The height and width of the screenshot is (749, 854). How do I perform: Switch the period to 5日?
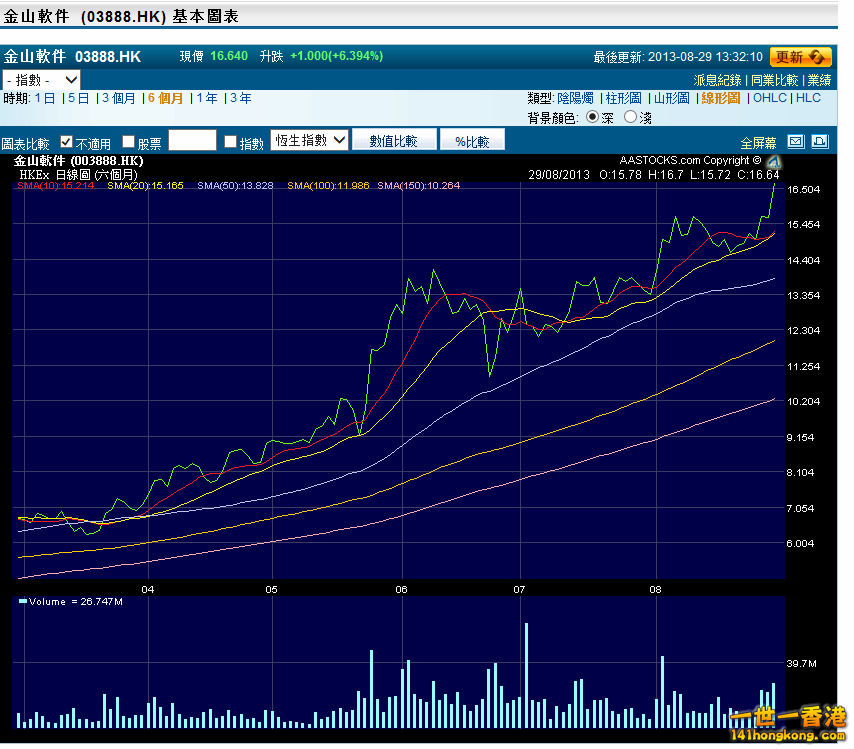click(79, 98)
